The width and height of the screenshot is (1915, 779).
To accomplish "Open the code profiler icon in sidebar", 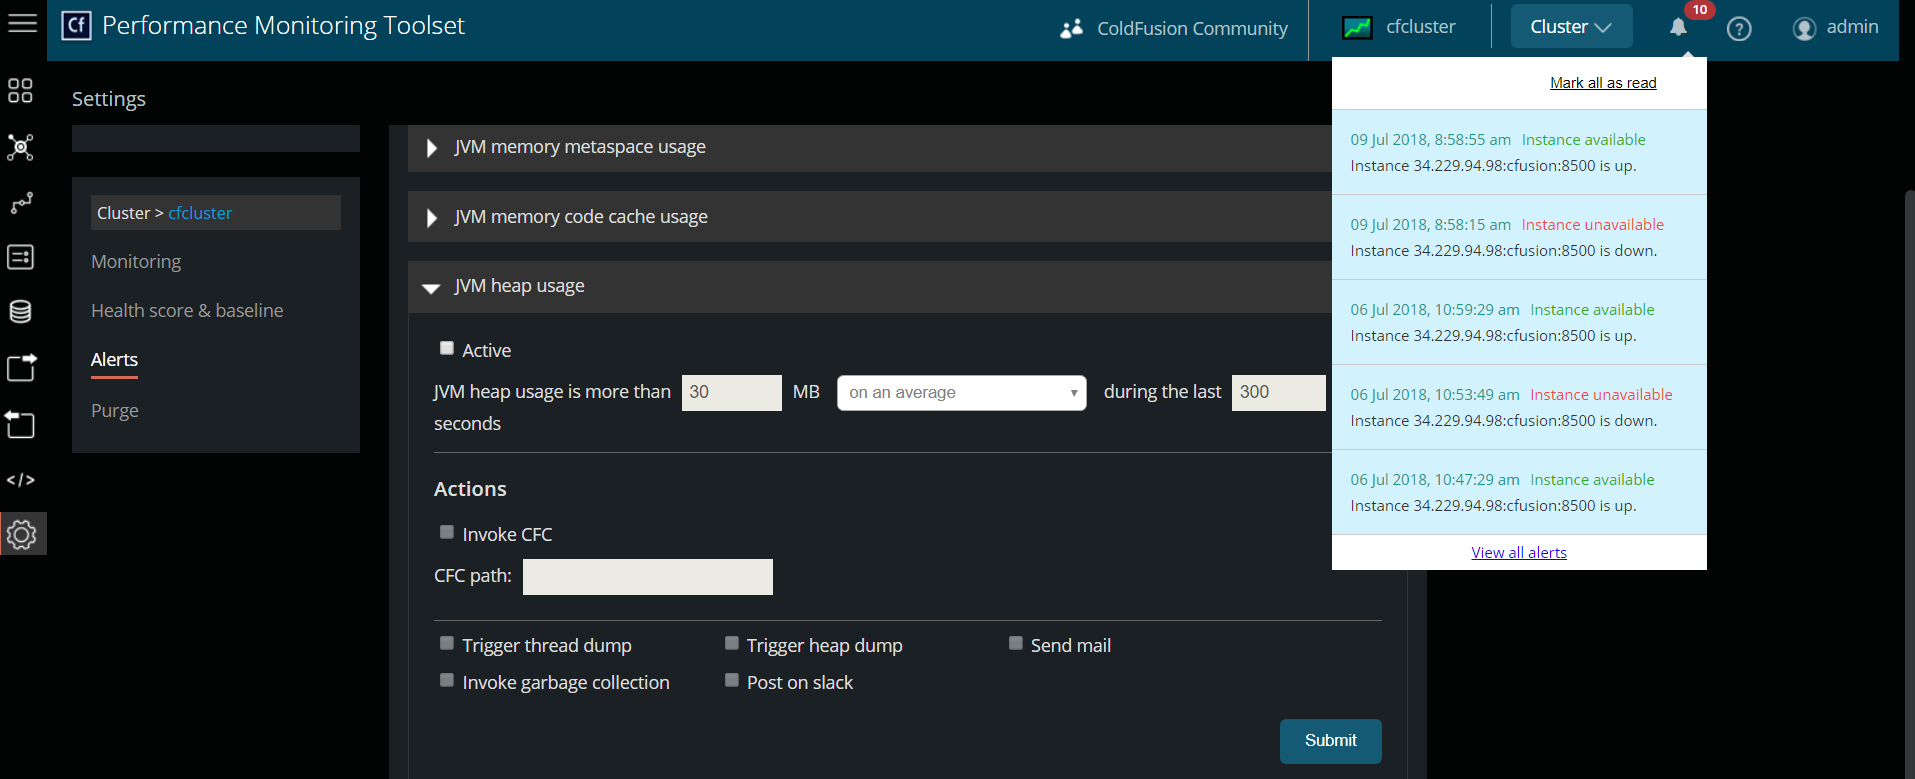I will click(20, 480).
